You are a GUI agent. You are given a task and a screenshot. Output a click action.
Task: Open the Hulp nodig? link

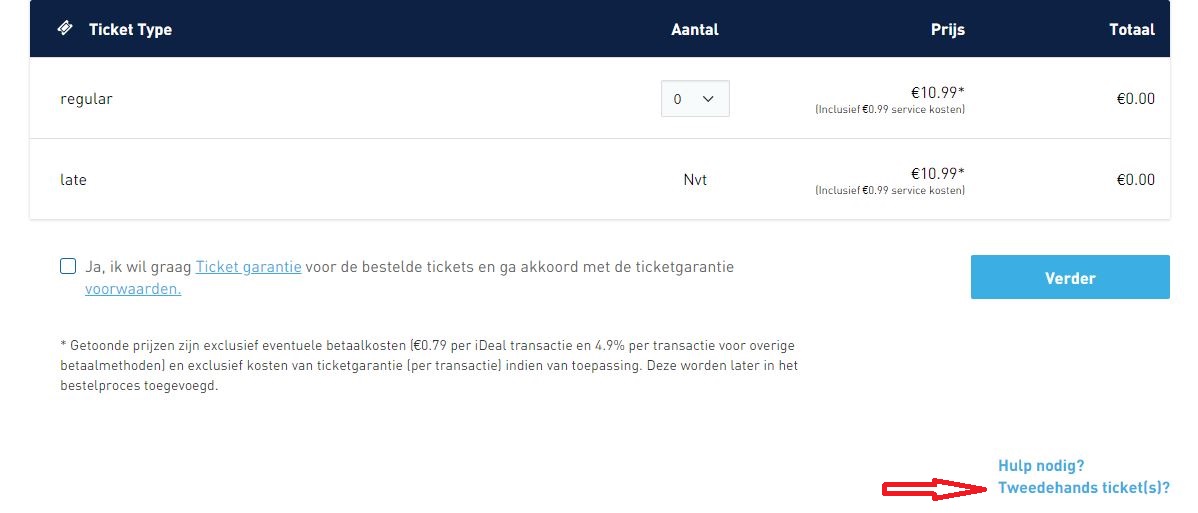coord(1041,466)
